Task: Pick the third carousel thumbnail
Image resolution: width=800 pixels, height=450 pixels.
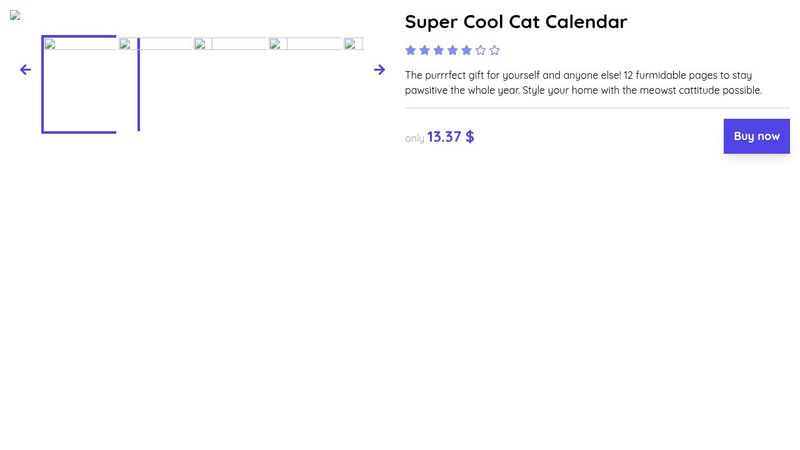Action: [230, 44]
